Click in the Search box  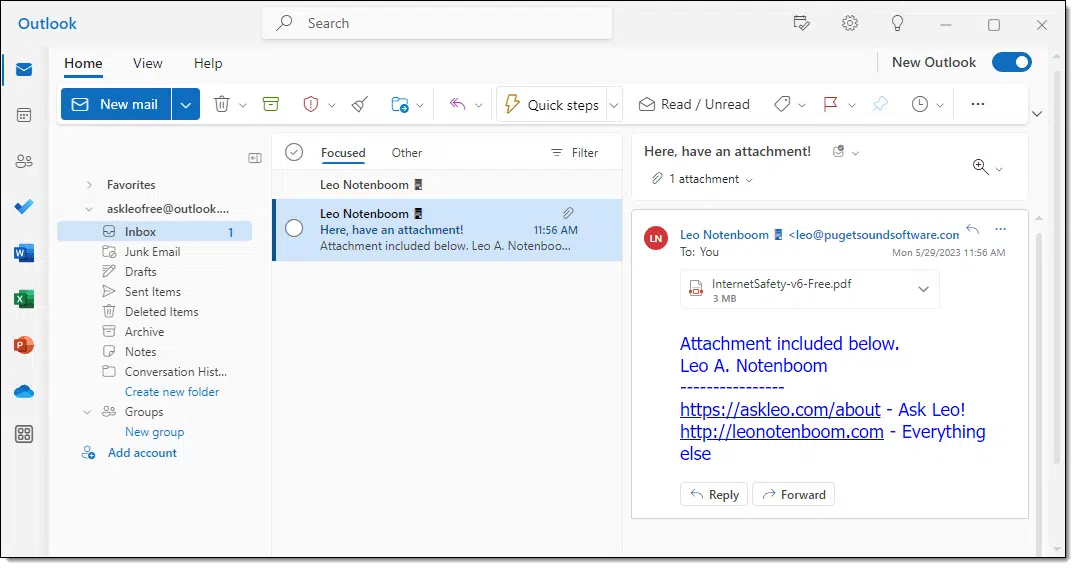click(437, 23)
